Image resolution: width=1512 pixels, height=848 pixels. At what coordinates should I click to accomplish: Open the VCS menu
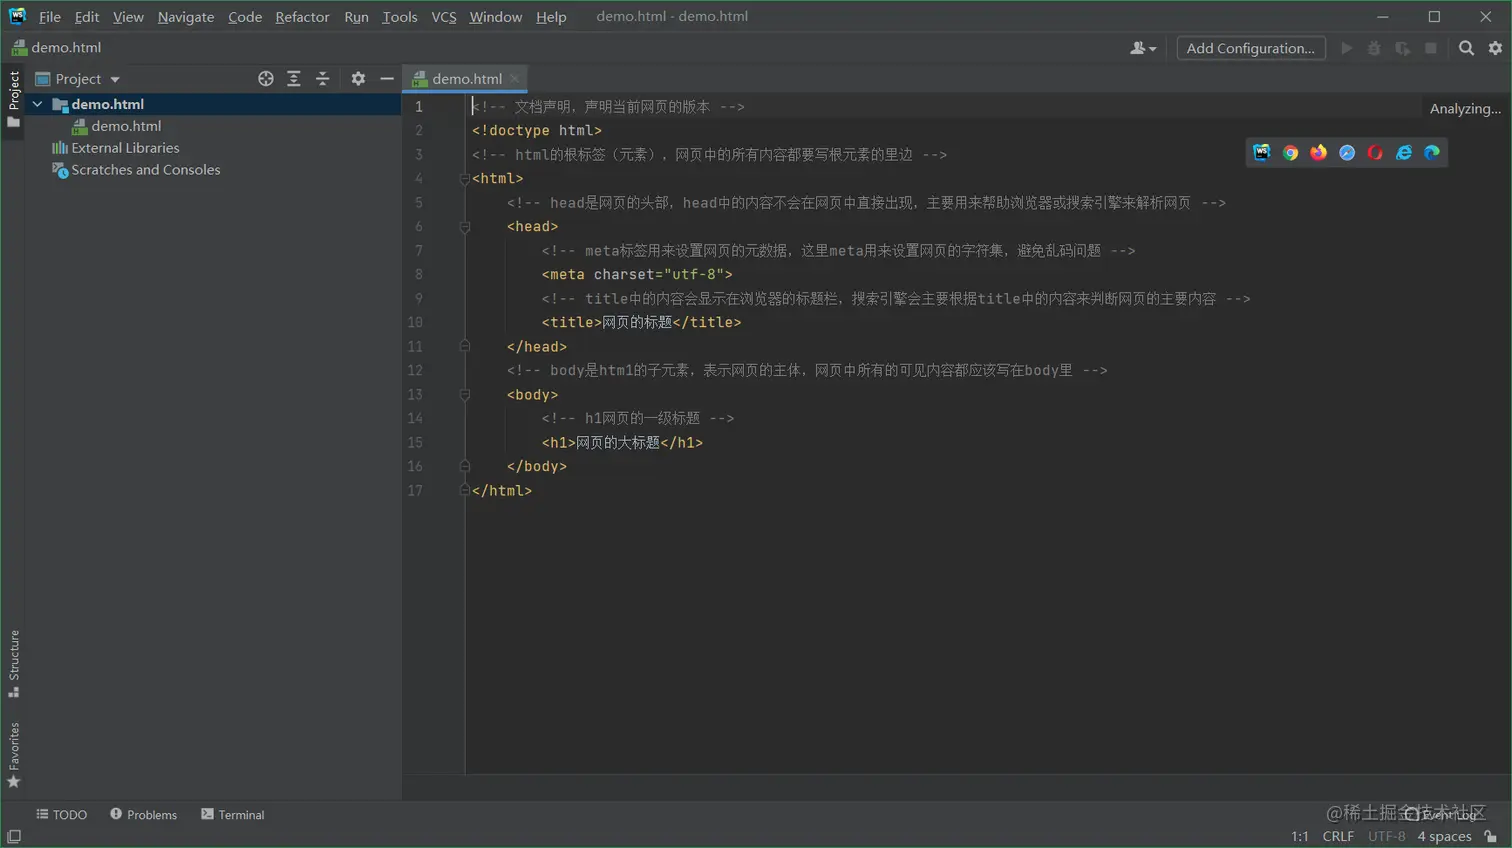pos(444,17)
